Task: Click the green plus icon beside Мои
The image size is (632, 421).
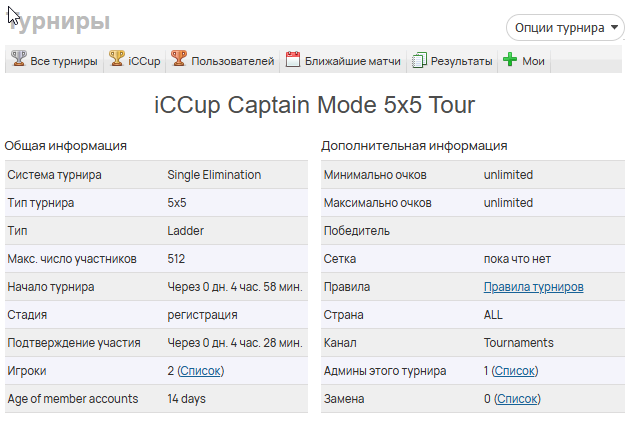Action: point(510,60)
